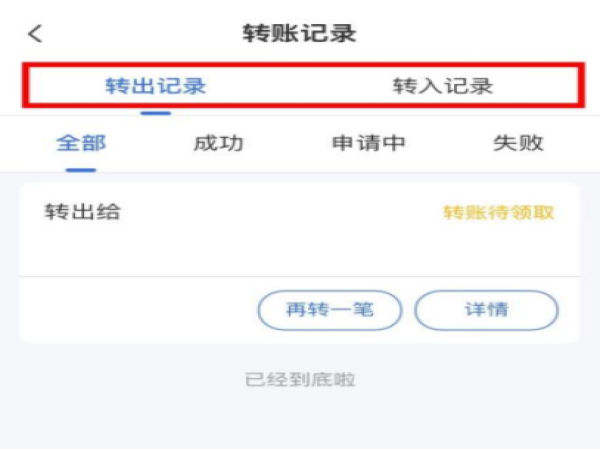Click the divider line inside record card
The width and height of the screenshot is (600, 450).
[x=300, y=276]
